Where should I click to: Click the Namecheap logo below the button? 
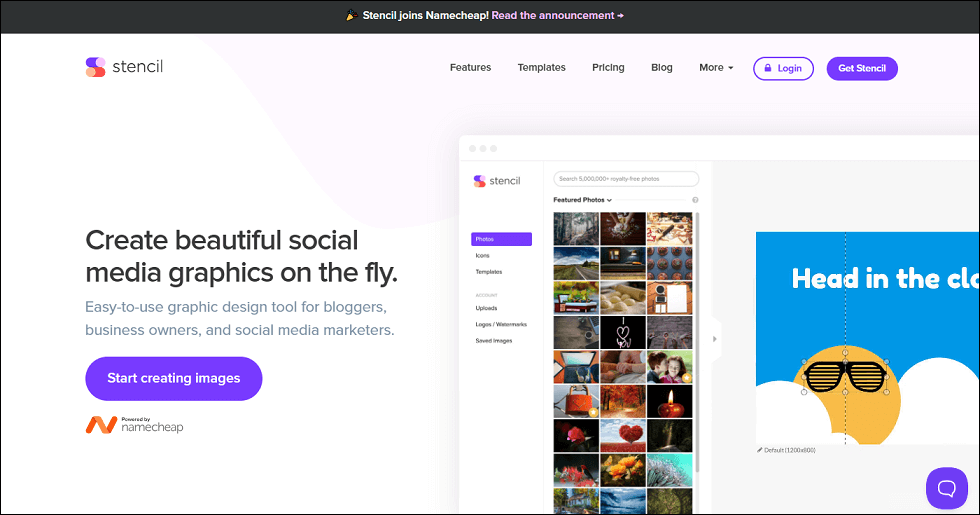click(134, 425)
